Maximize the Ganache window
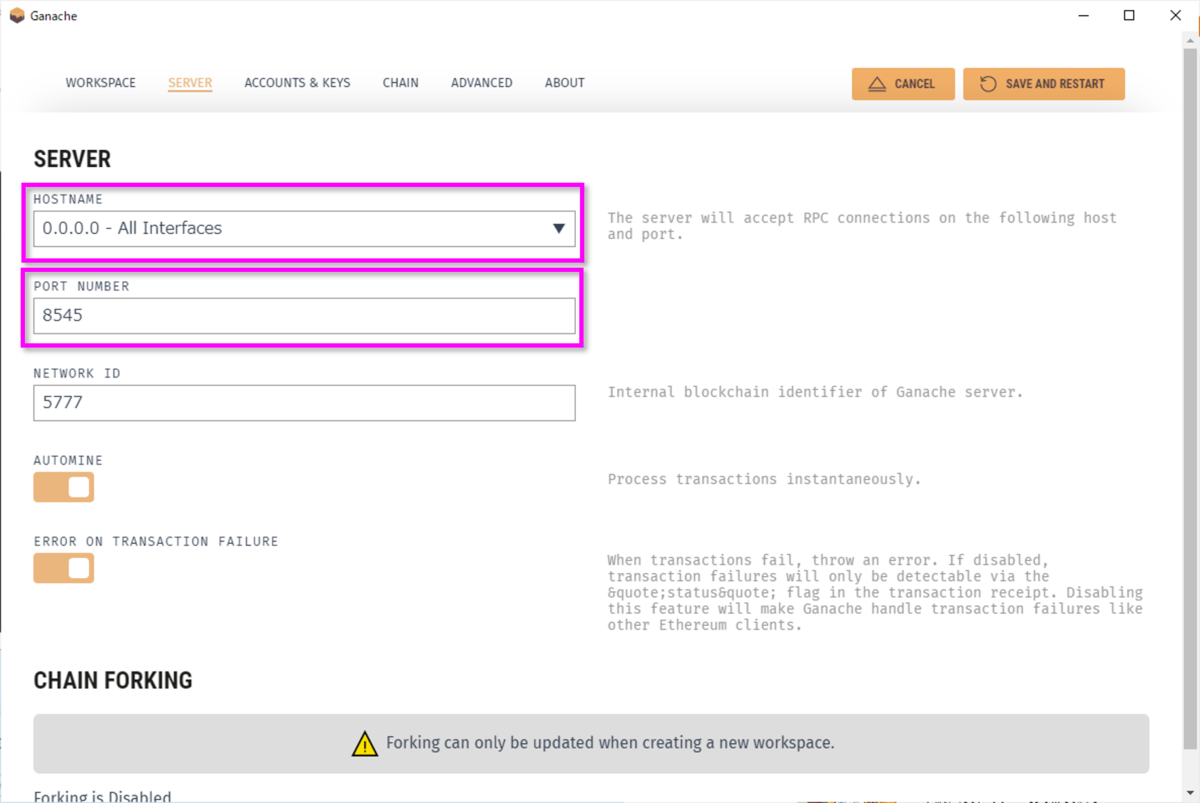 [1129, 15]
